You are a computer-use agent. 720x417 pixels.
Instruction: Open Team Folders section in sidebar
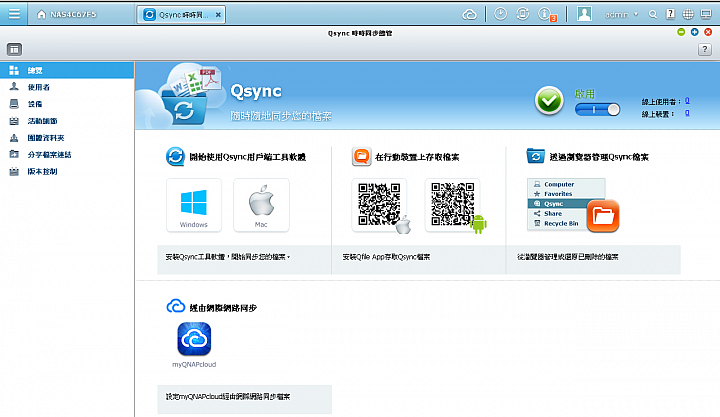click(67, 138)
